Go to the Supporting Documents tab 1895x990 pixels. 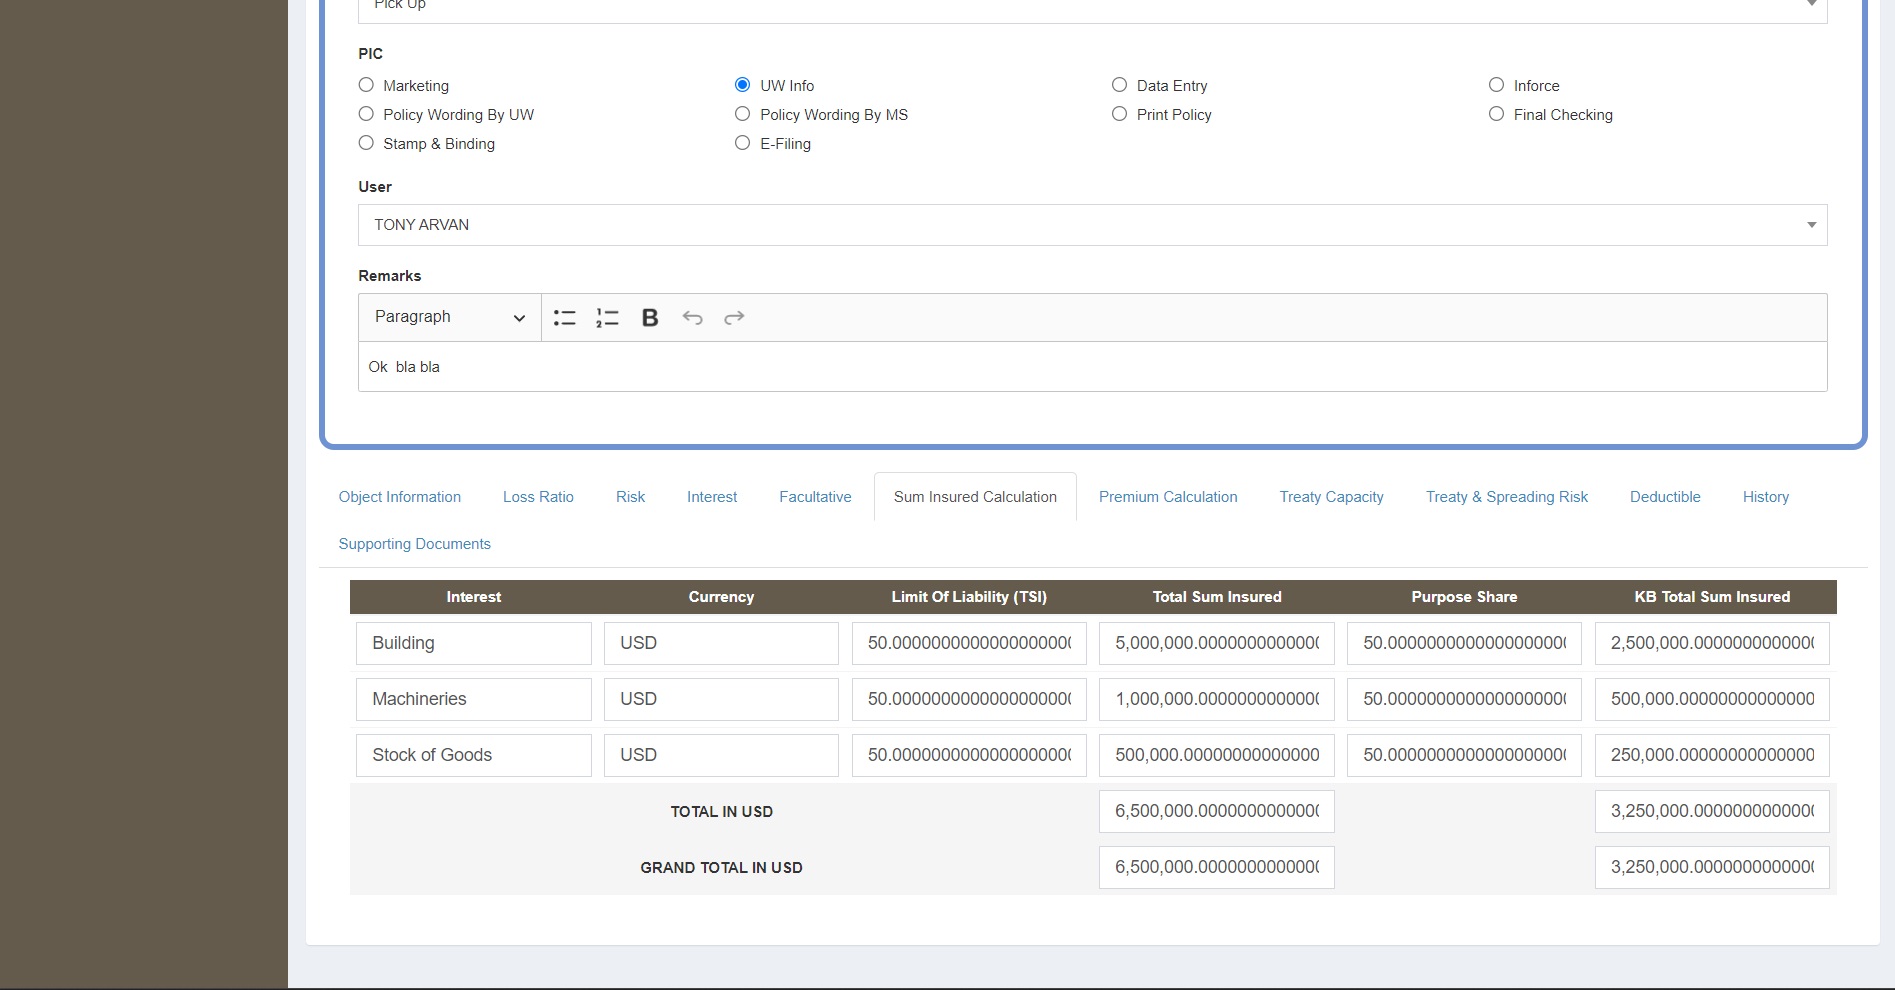click(x=414, y=544)
